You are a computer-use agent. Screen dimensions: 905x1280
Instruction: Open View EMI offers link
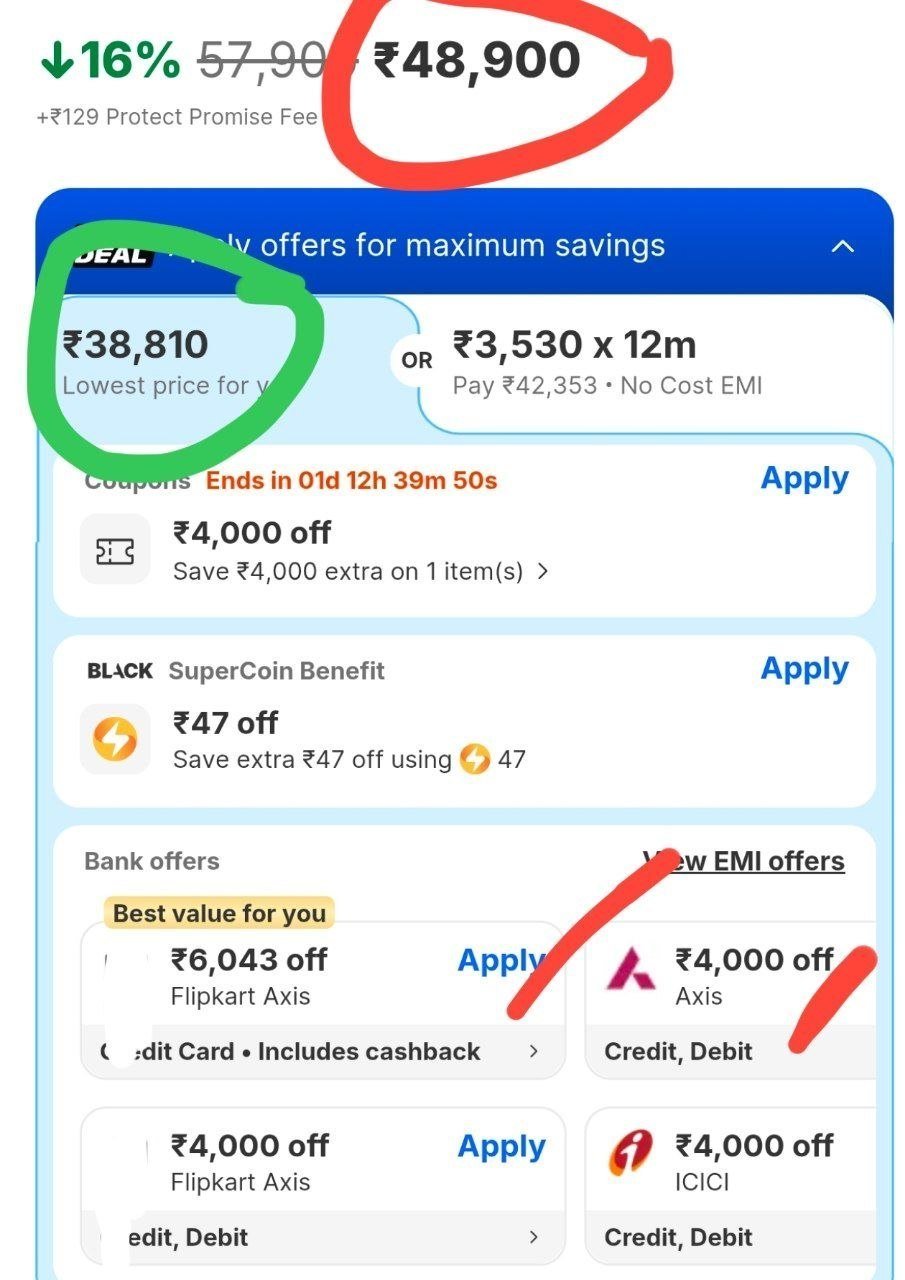(x=744, y=861)
